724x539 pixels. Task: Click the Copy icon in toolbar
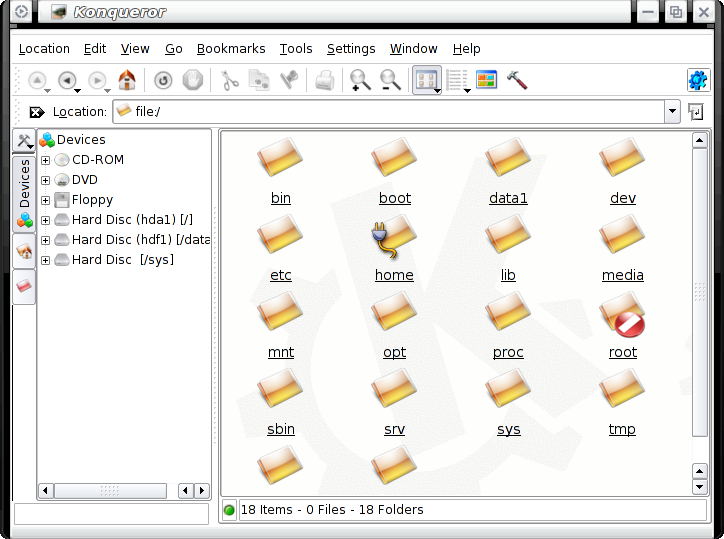tap(259, 80)
